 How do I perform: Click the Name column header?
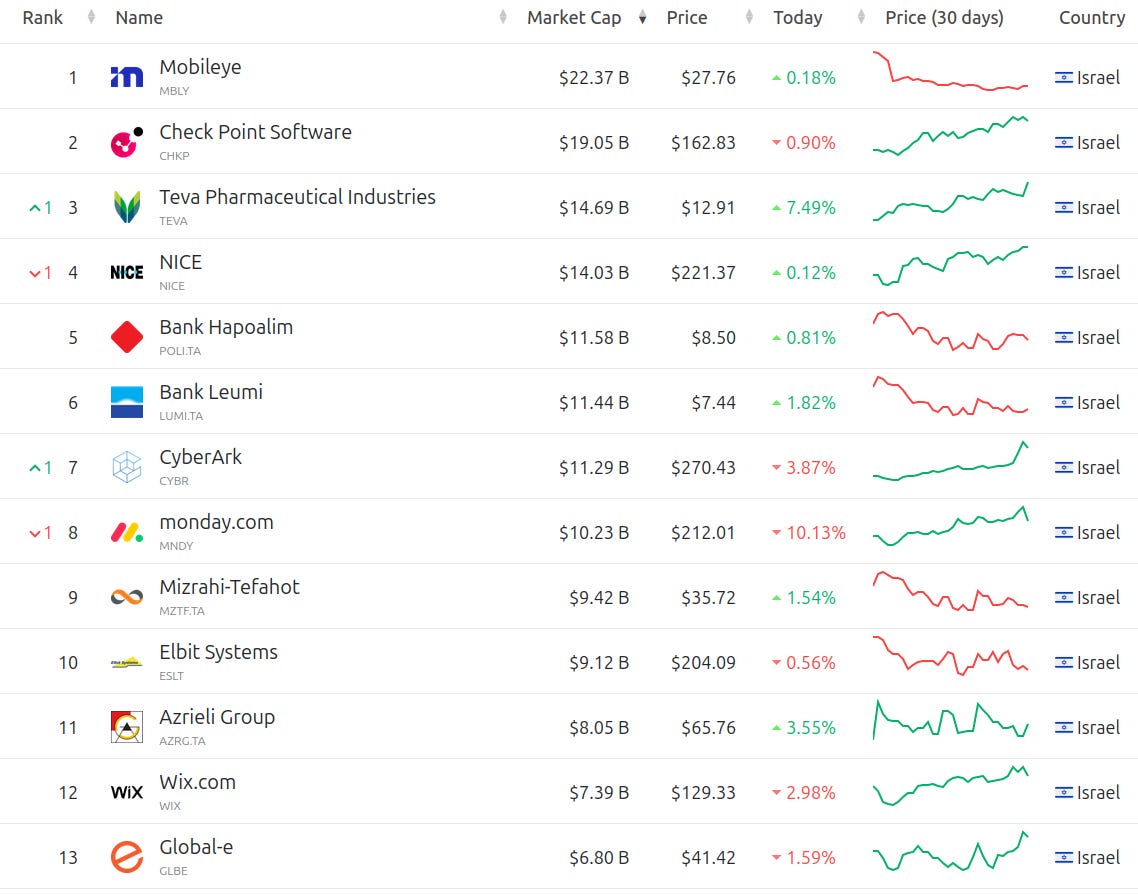pos(139,17)
